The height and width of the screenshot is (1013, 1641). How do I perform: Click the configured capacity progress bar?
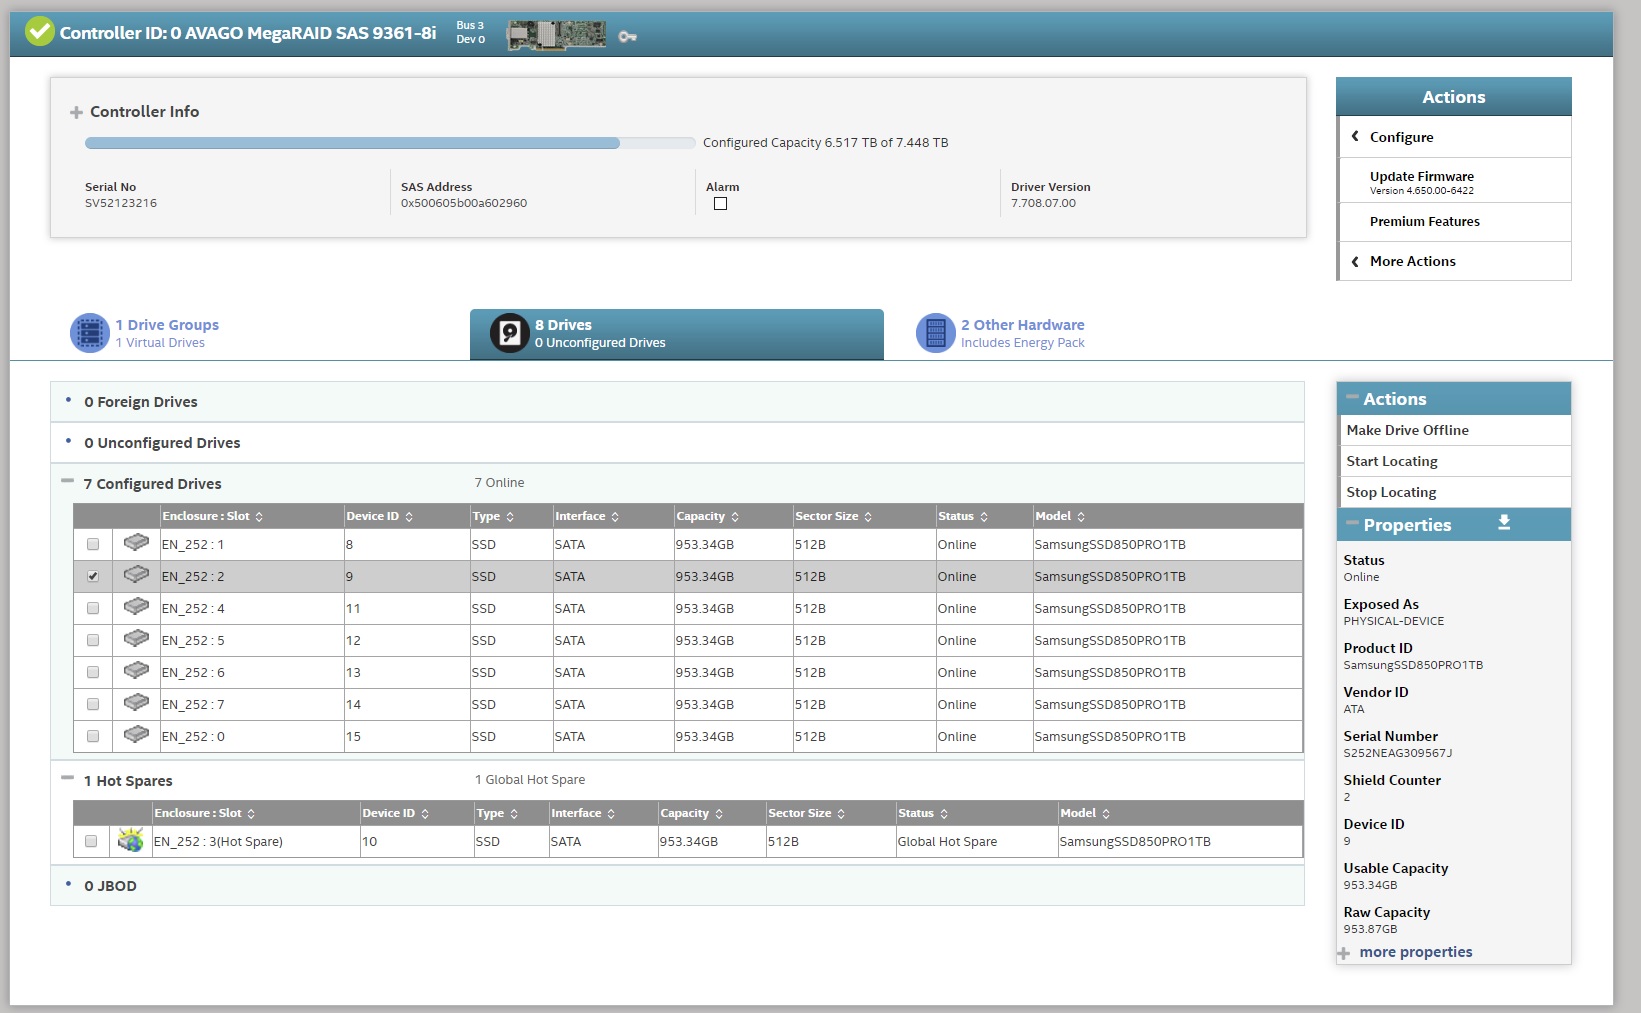click(390, 143)
